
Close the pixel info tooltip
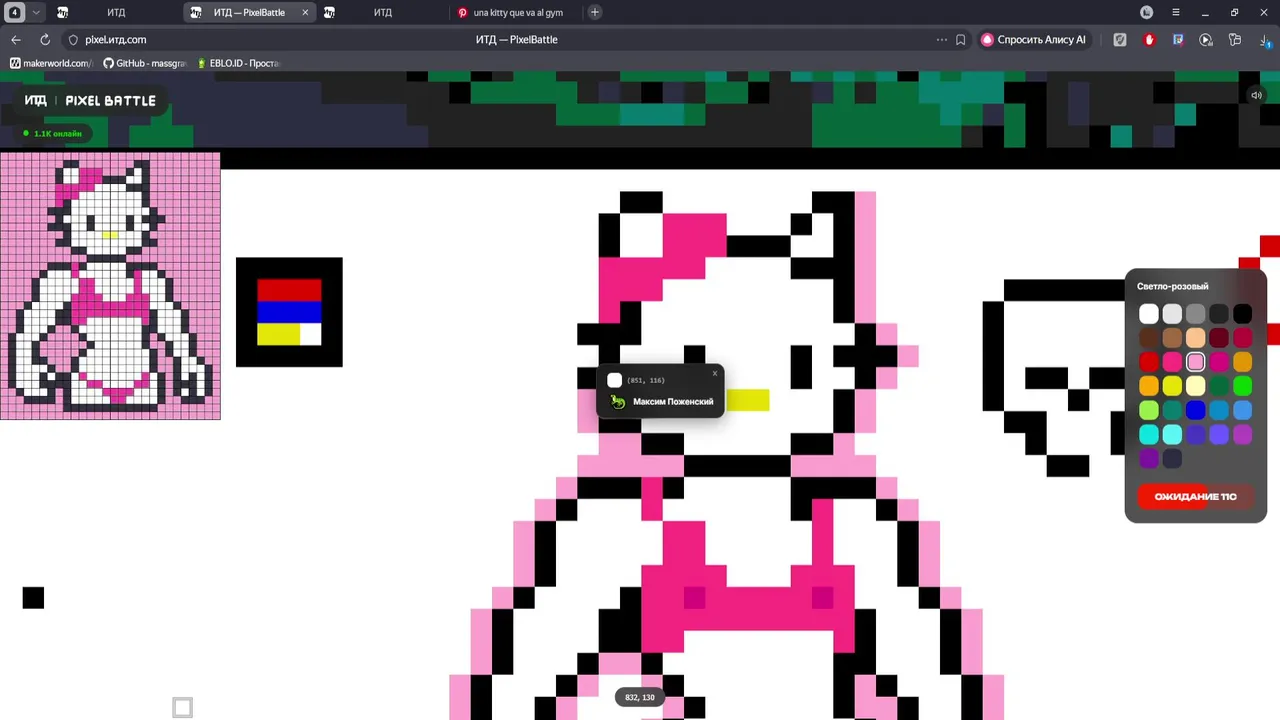(x=715, y=374)
